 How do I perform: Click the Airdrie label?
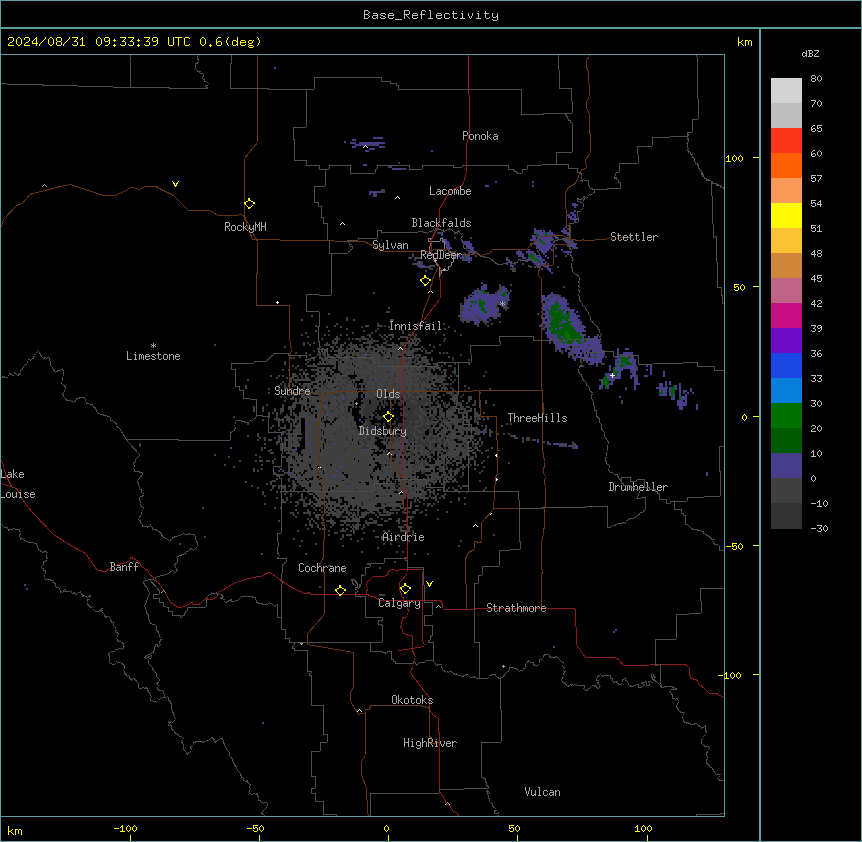click(x=403, y=537)
